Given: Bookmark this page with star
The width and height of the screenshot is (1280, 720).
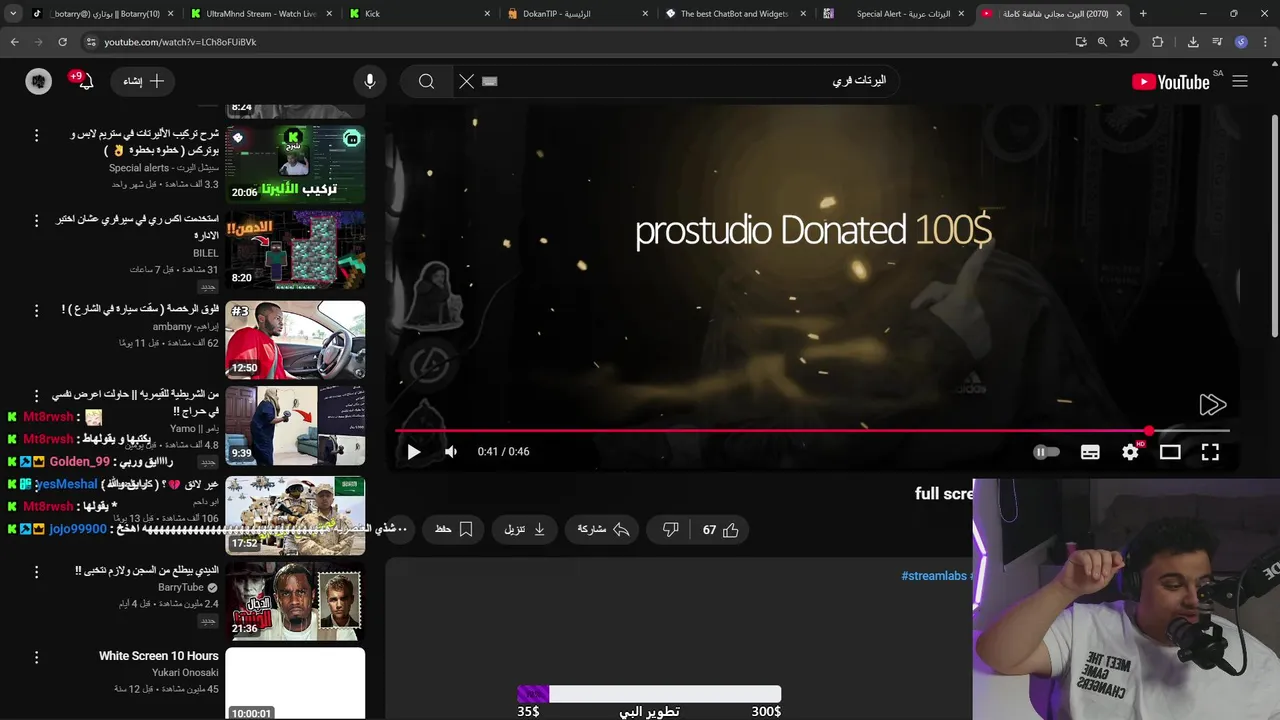Looking at the screenshot, I should tap(1124, 42).
